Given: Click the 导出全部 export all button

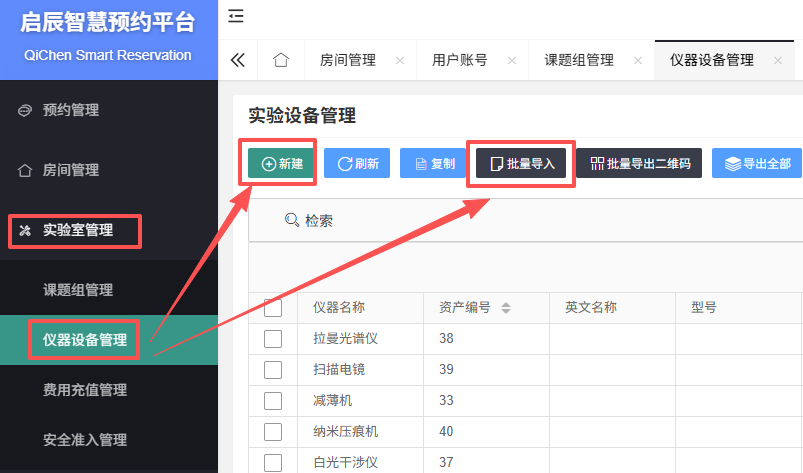Looking at the screenshot, I should coord(757,163).
